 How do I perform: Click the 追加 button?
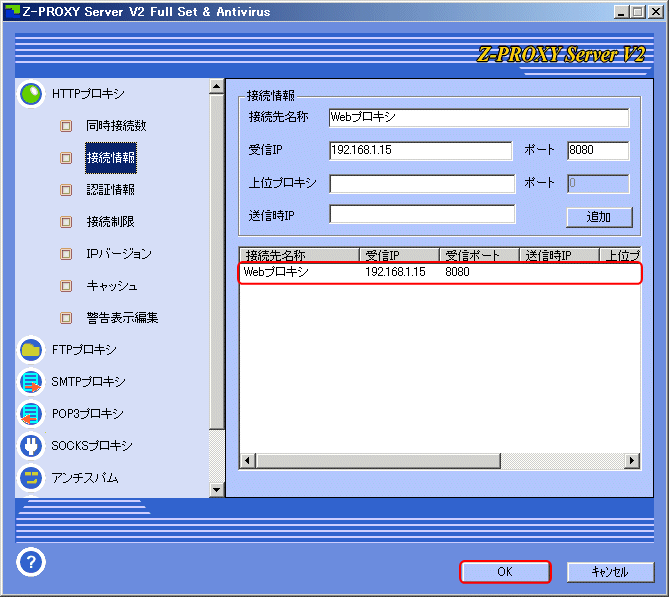[x=599, y=217]
